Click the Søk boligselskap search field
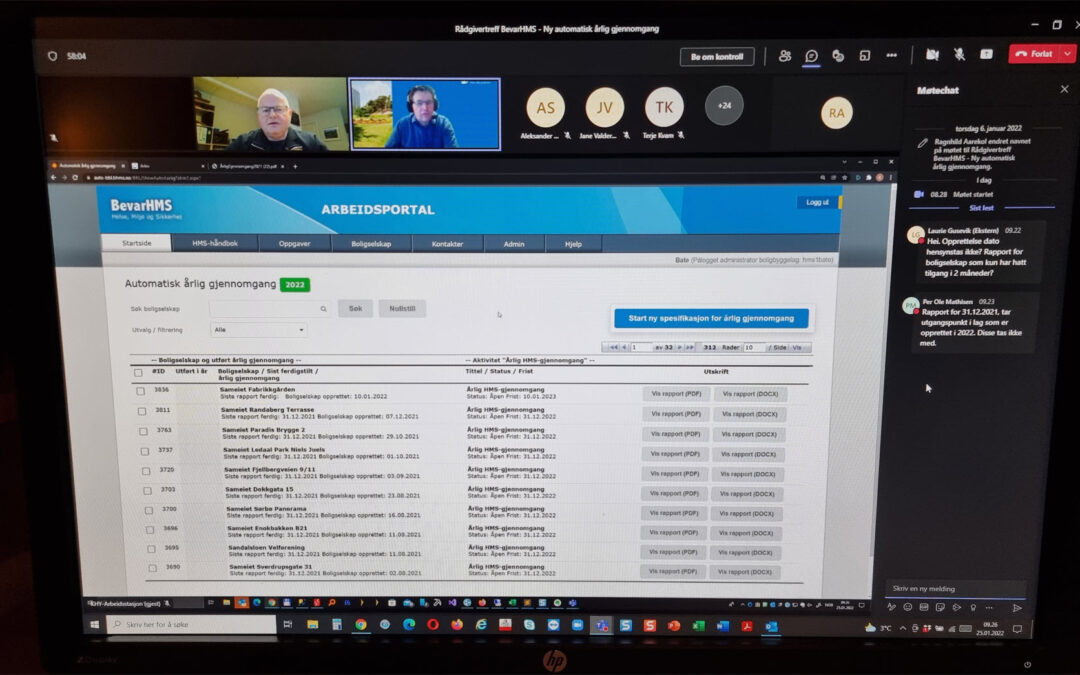This screenshot has width=1080, height=675. coord(269,309)
